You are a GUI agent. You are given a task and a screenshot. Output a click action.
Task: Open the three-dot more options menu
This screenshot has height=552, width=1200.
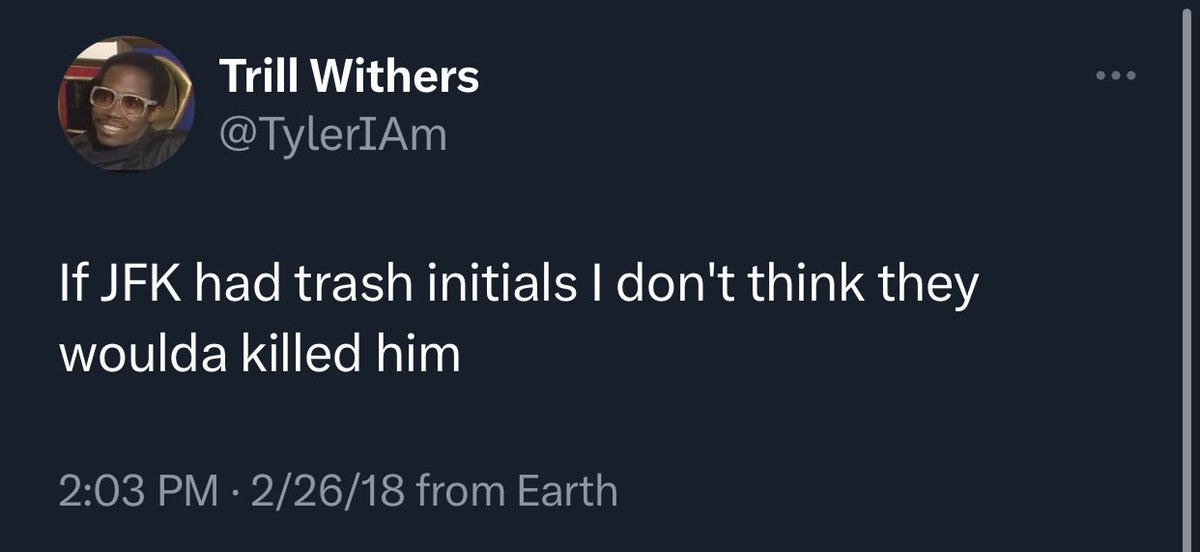click(x=1116, y=76)
